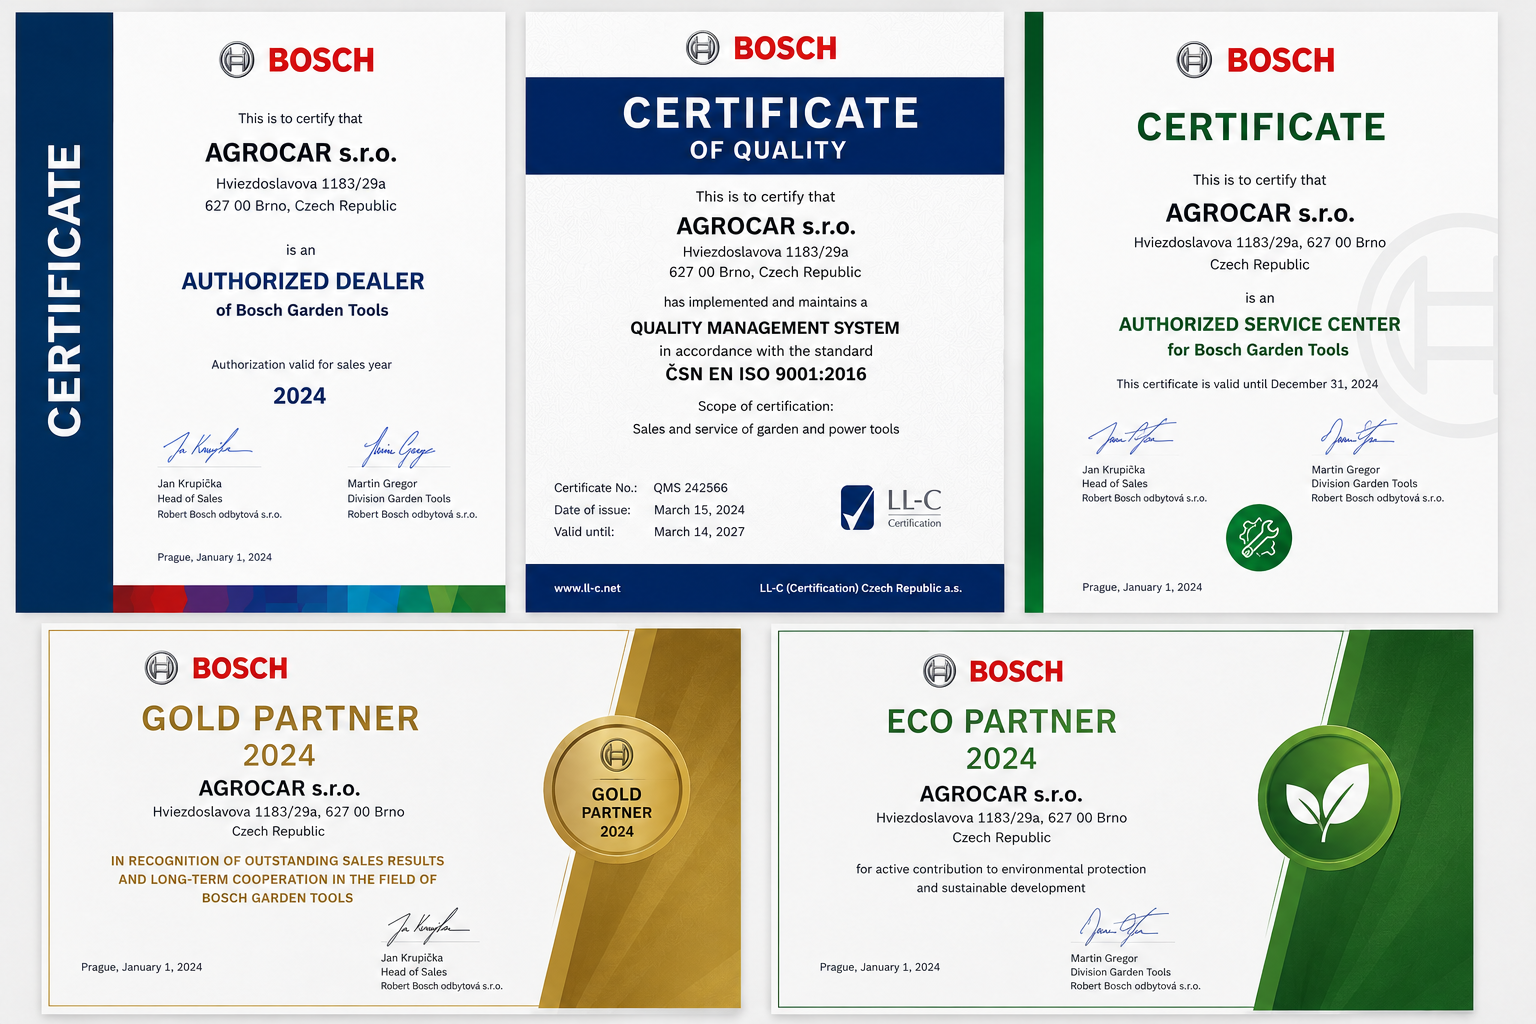Click Jan Krupička's signature on the Service Center certificate
This screenshot has width=1536, height=1024.
point(1131,437)
